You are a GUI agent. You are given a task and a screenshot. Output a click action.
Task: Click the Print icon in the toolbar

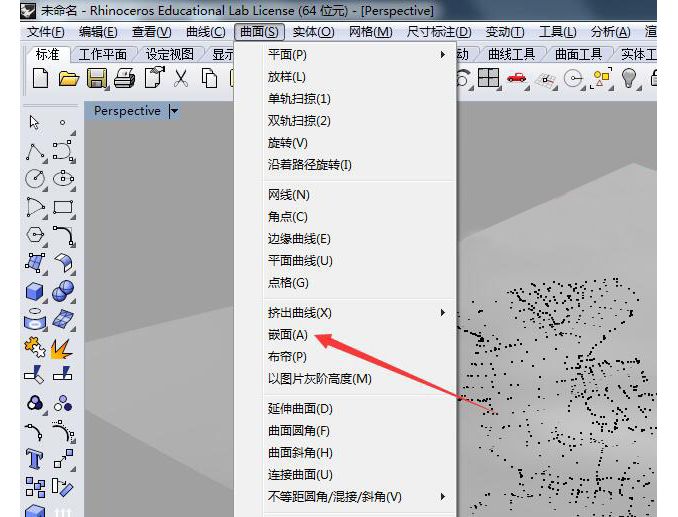124,79
